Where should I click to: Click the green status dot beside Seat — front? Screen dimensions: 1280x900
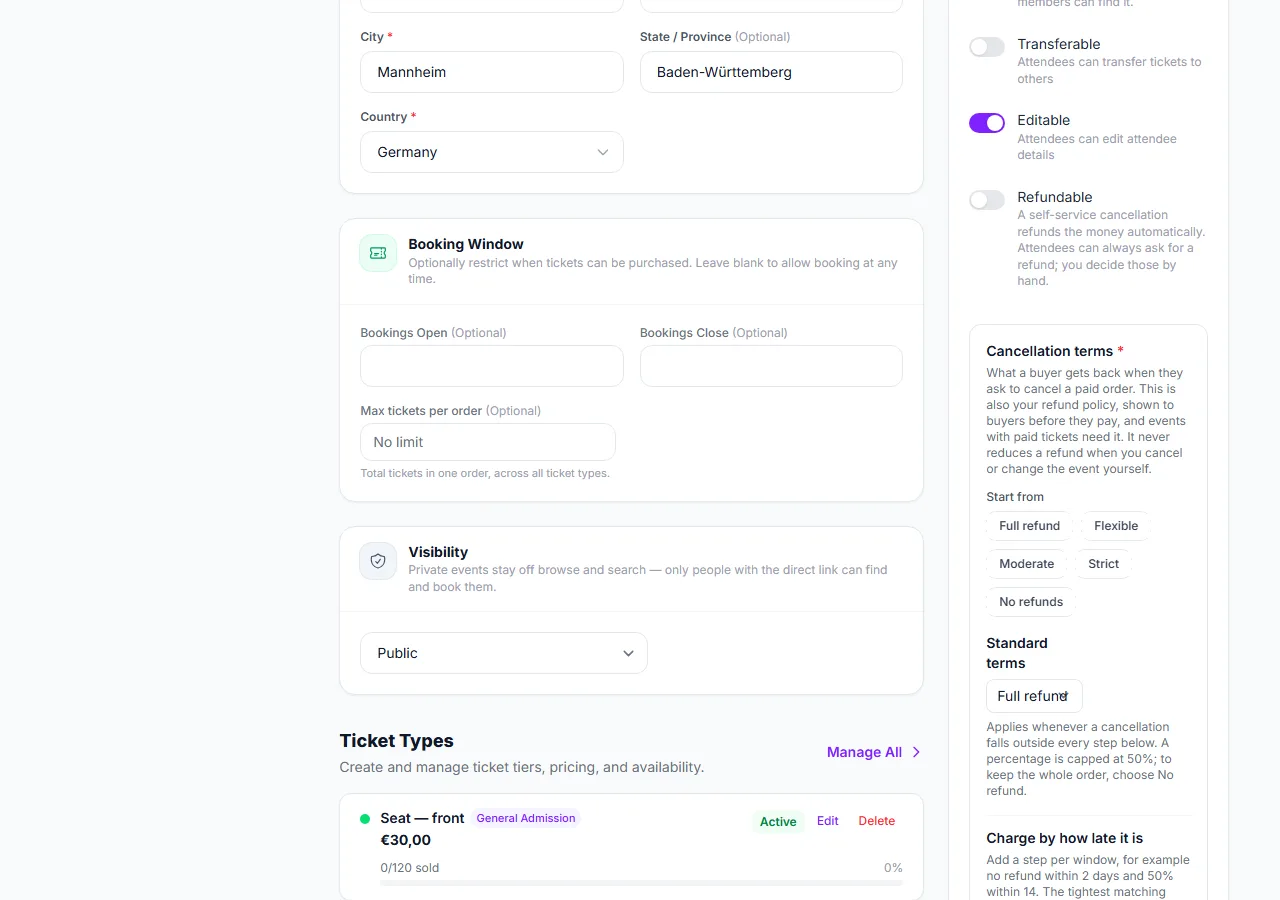point(365,819)
